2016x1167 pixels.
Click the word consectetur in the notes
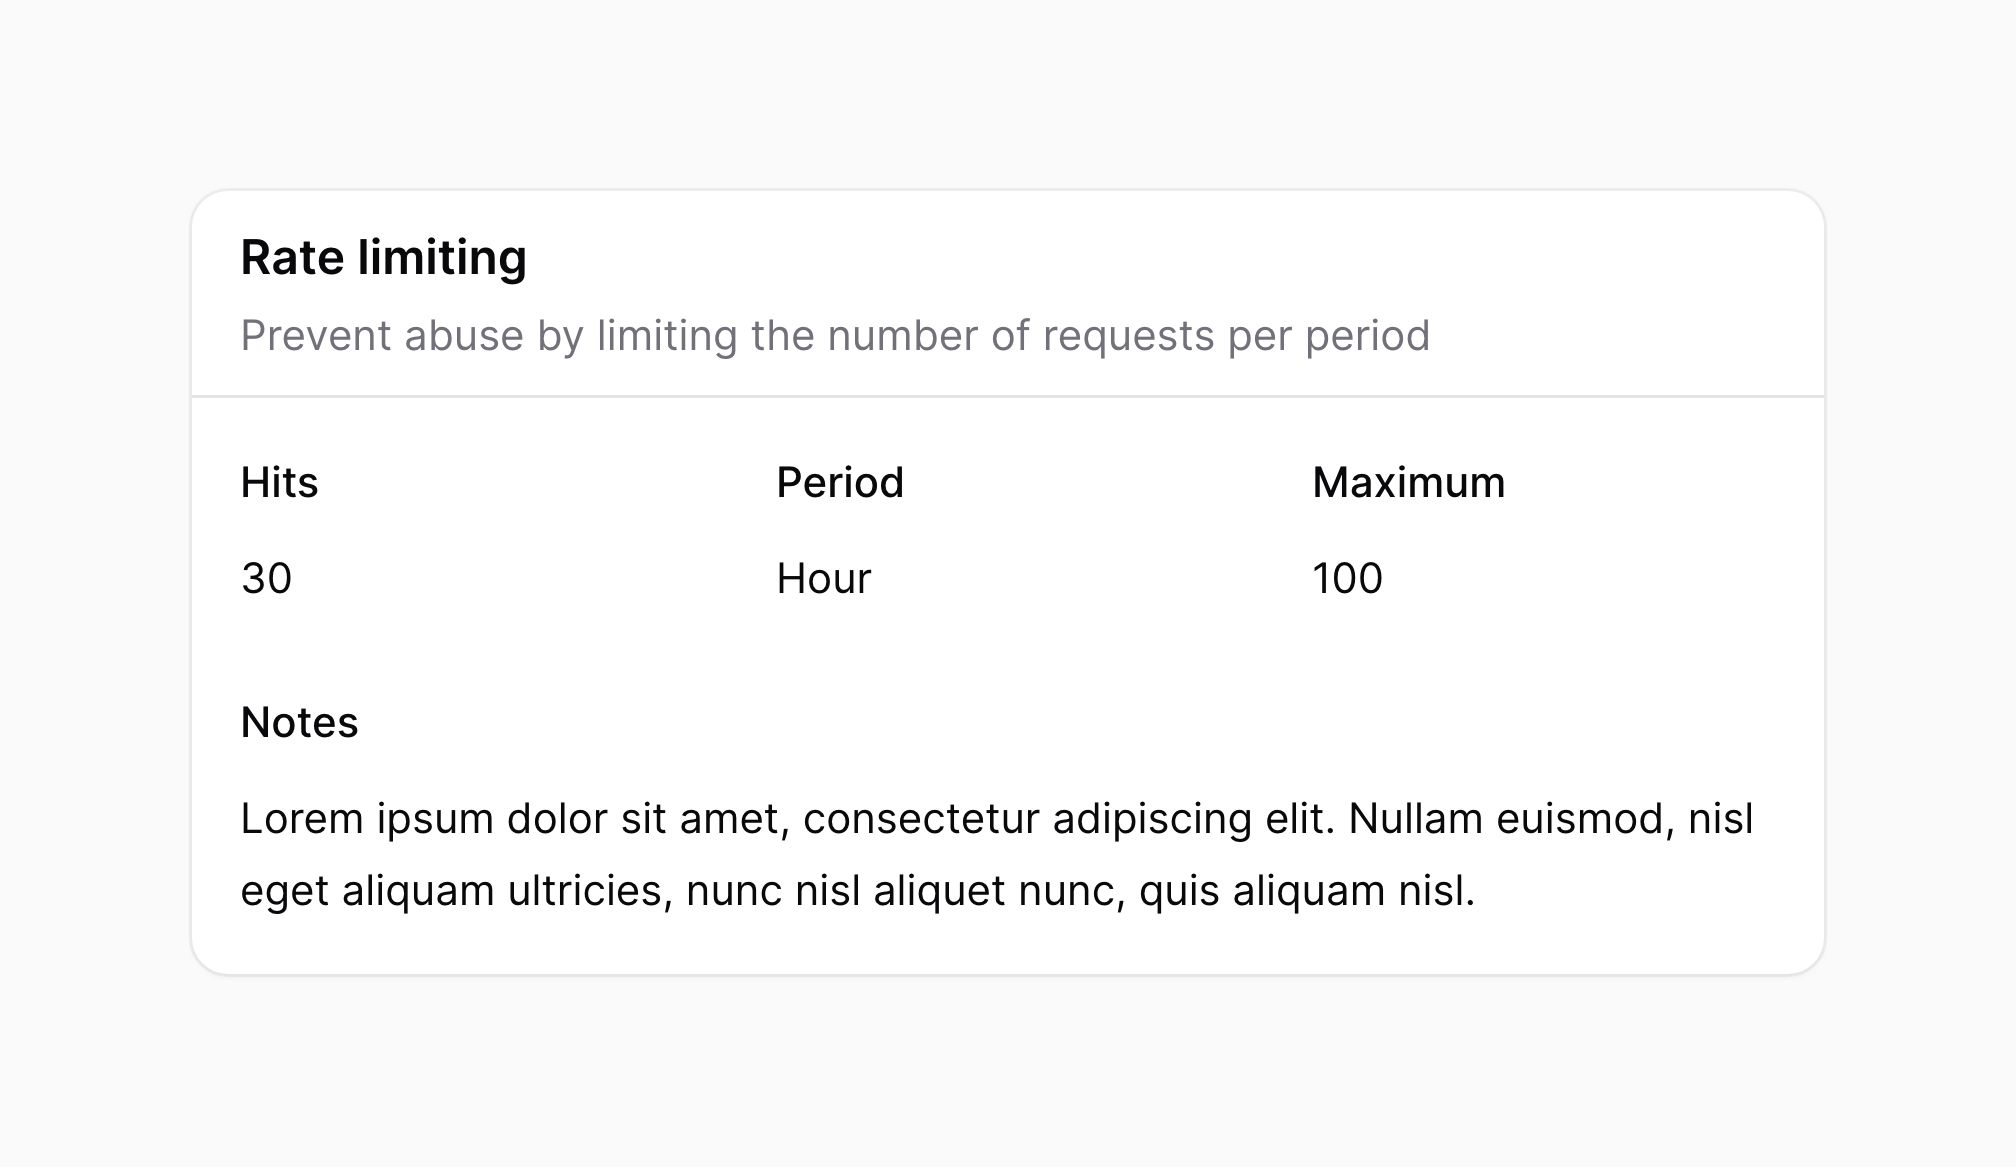click(x=921, y=819)
